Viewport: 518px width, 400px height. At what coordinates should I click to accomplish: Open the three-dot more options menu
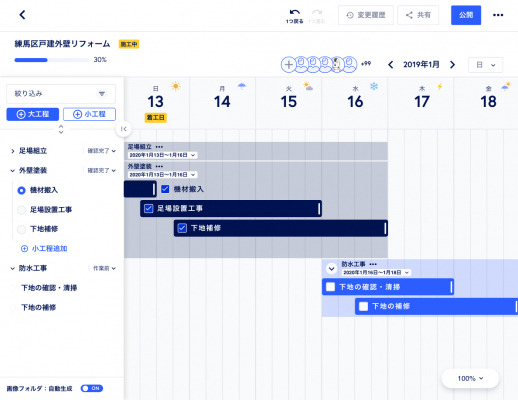pyautogui.click(x=498, y=15)
